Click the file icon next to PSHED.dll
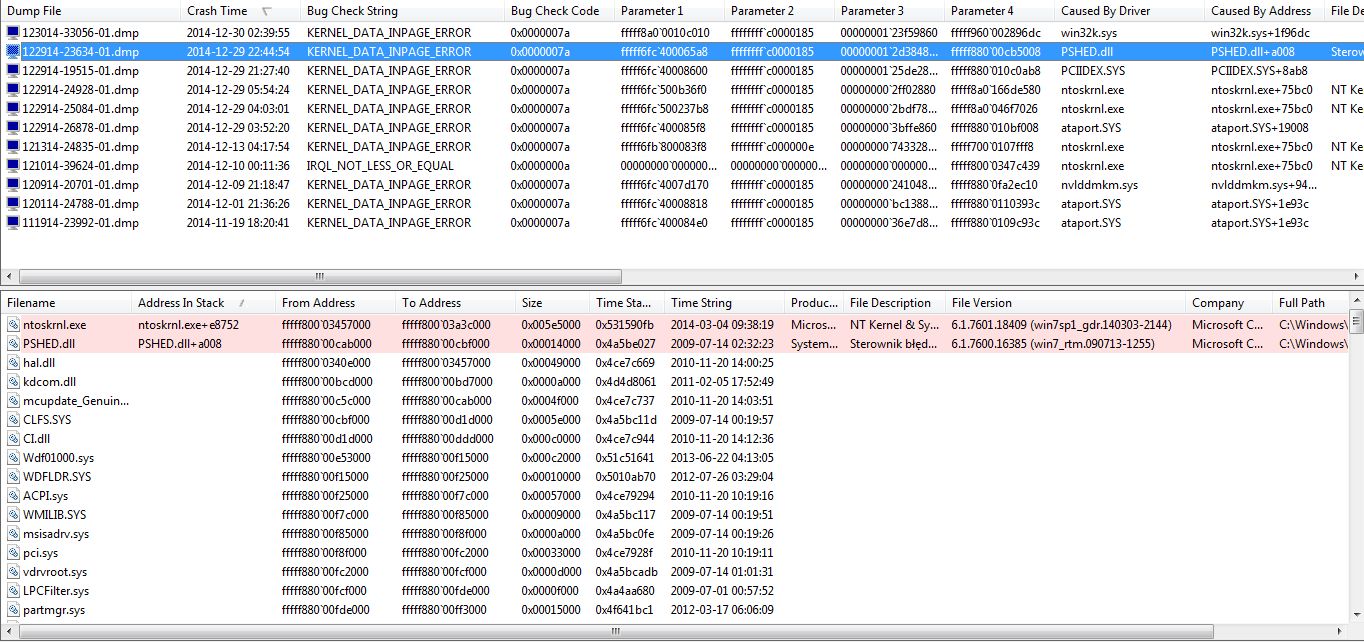1364x642 pixels. (11, 343)
